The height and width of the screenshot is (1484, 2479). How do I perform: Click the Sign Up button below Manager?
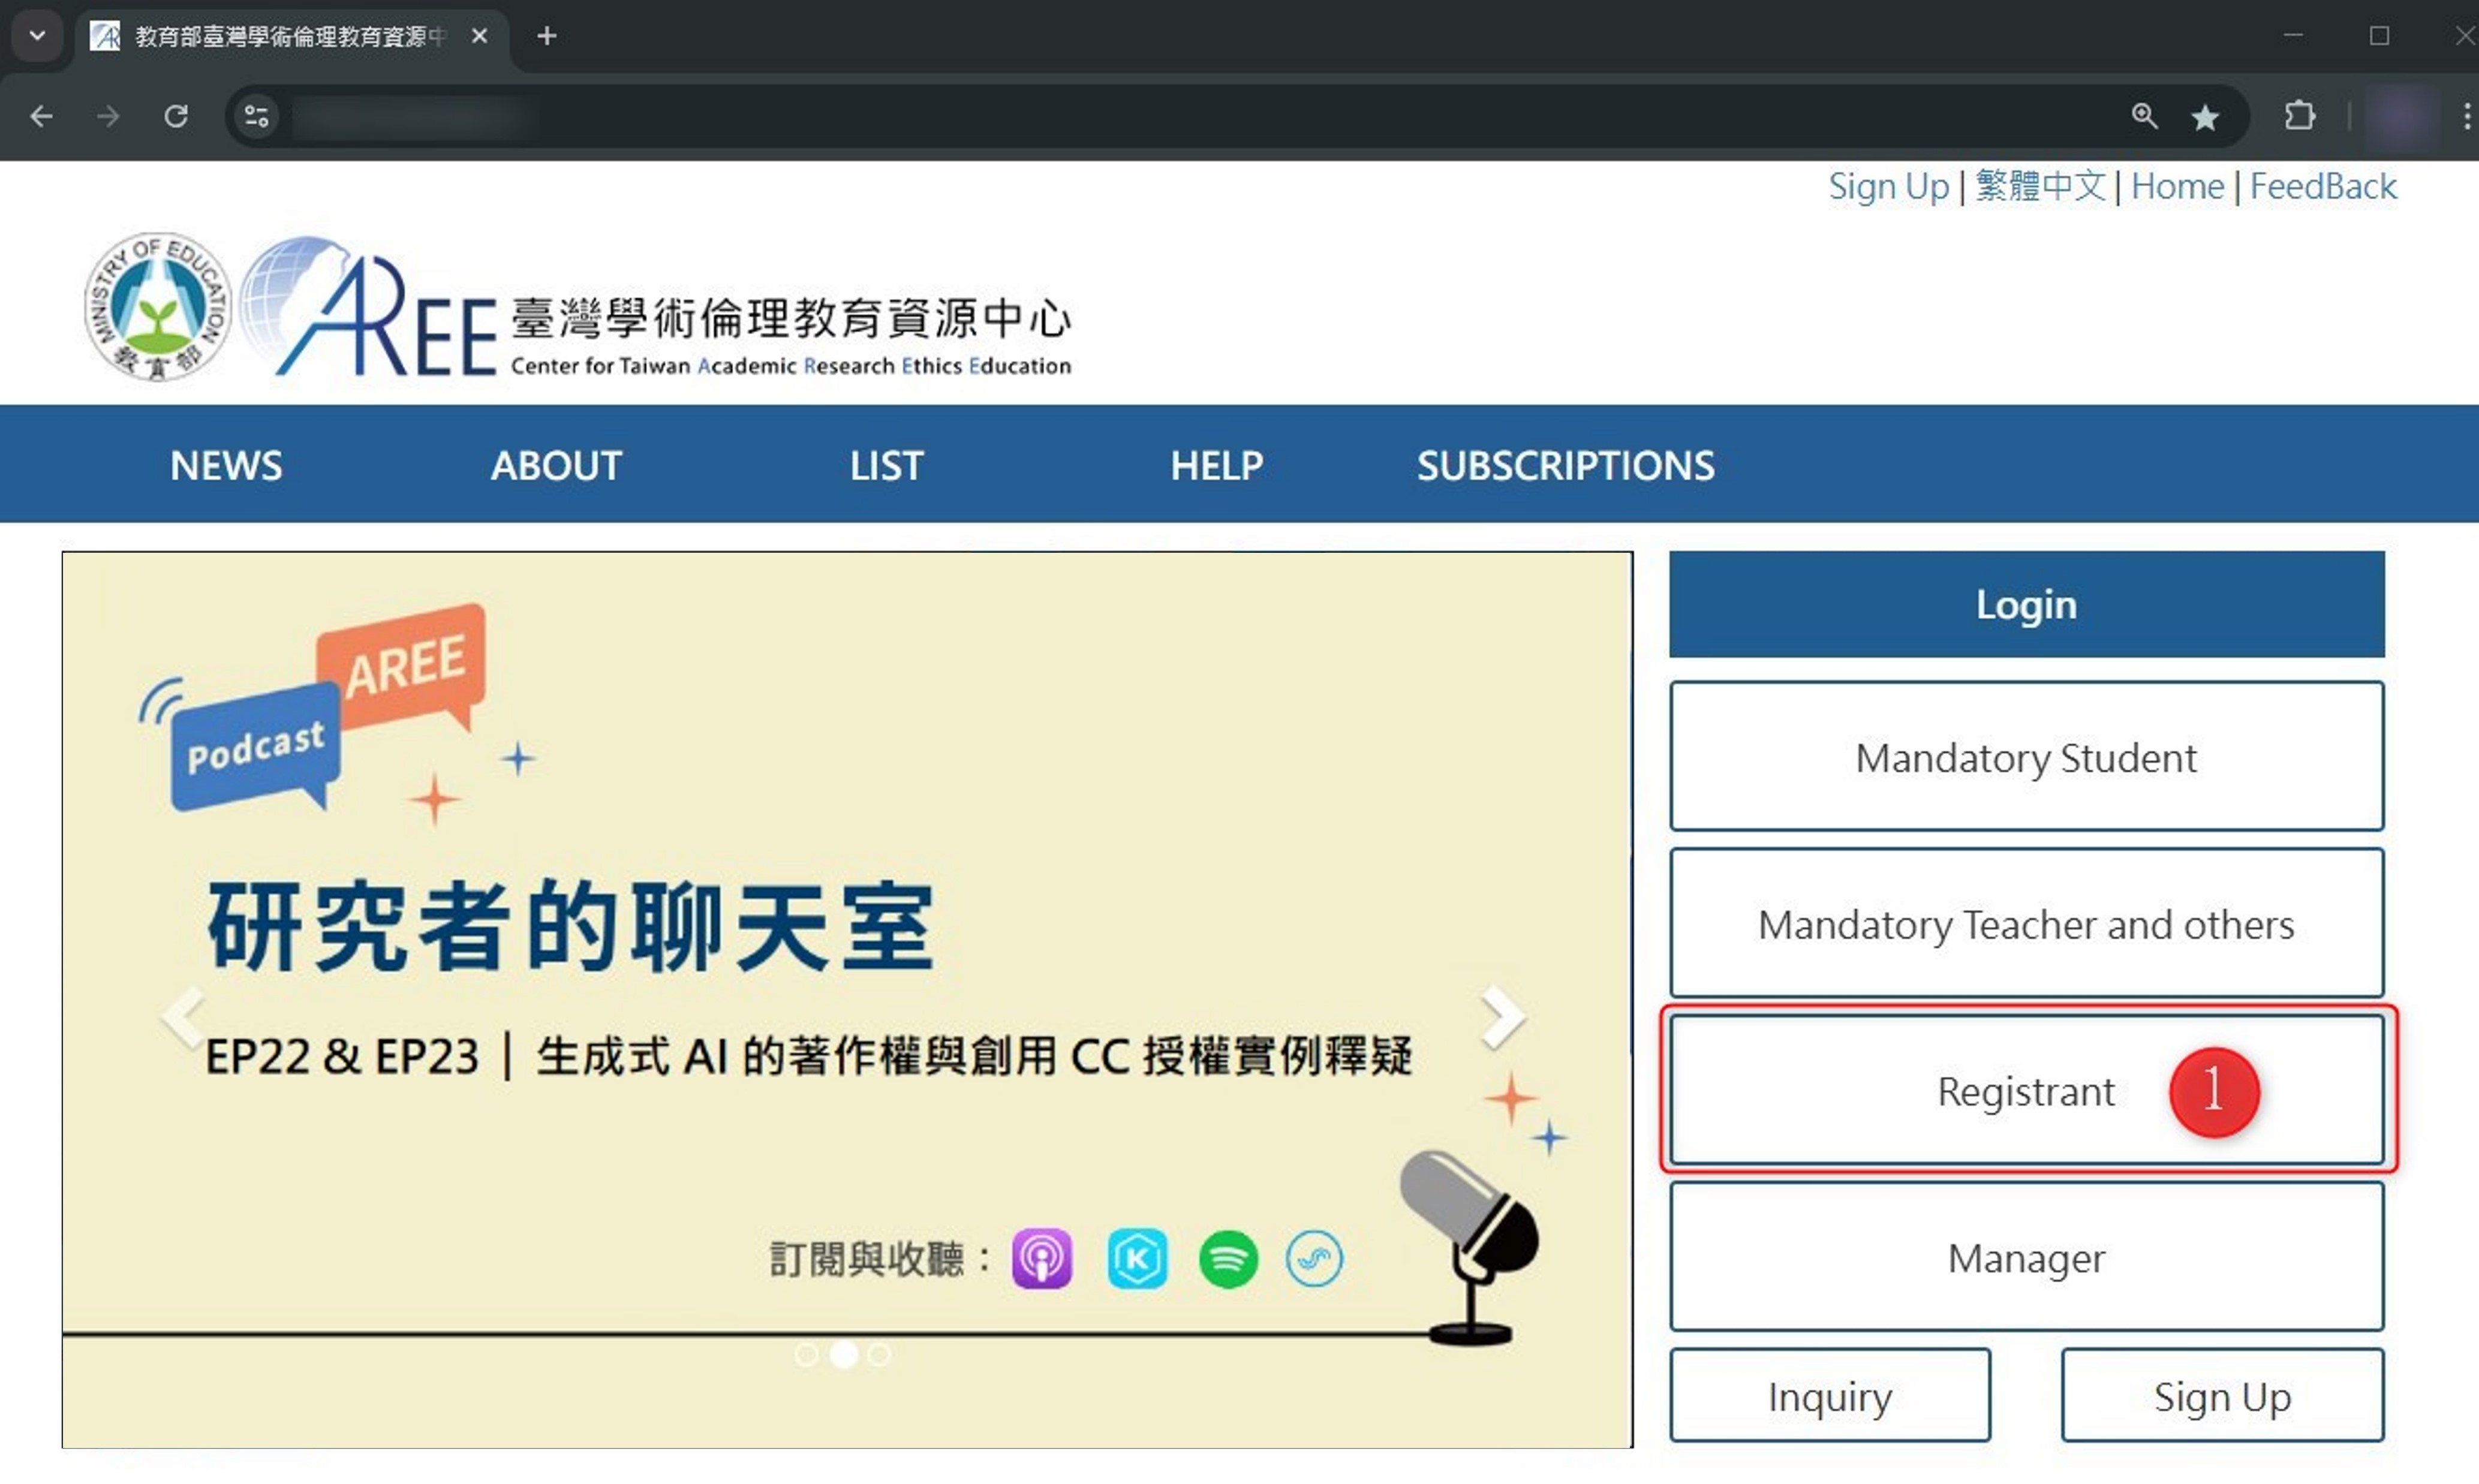(x=2222, y=1396)
